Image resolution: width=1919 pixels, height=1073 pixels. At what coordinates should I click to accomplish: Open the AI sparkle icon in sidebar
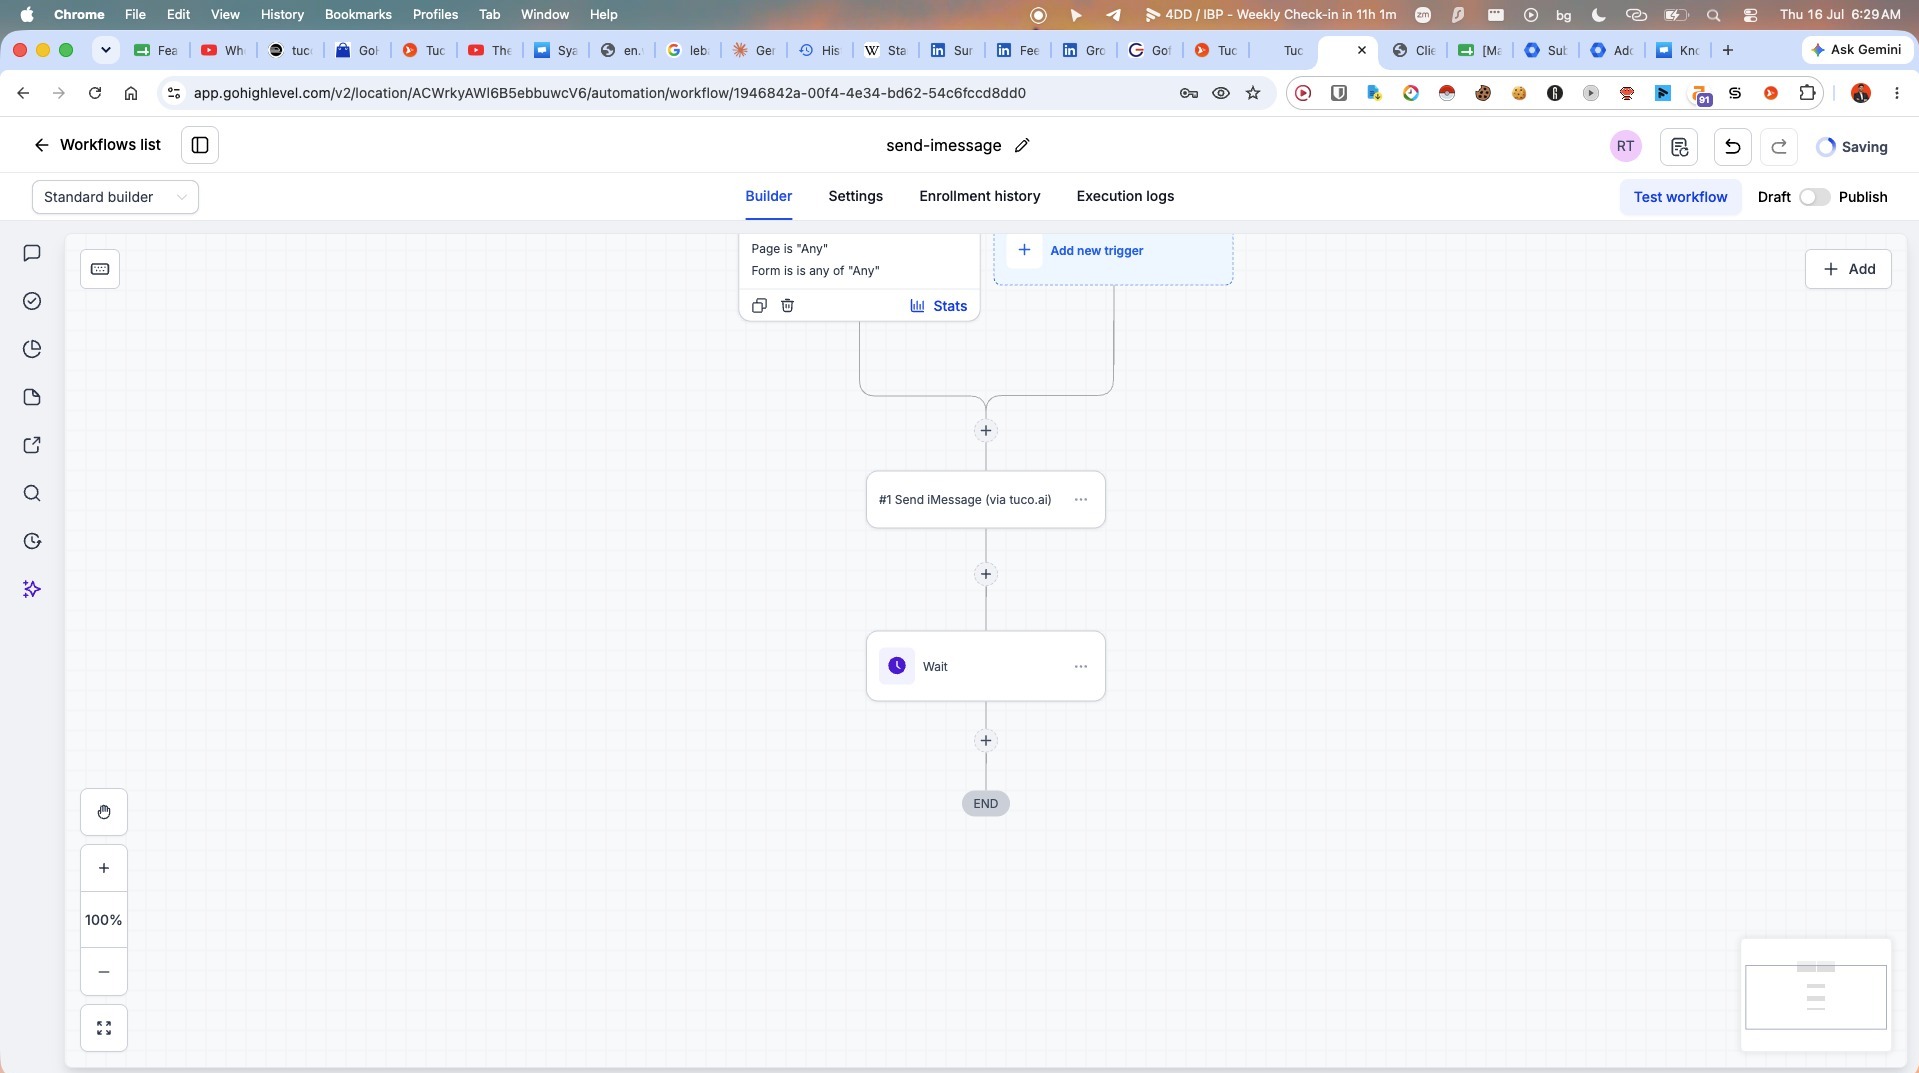tap(32, 589)
